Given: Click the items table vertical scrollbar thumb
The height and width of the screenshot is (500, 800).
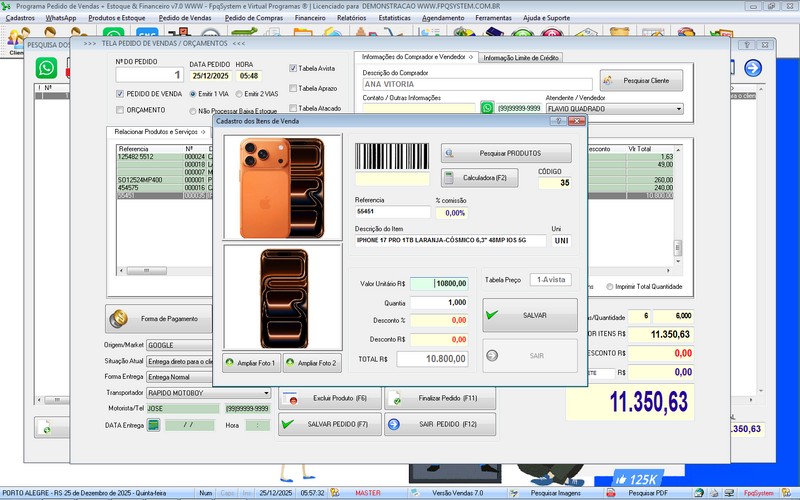Looking at the screenshot, I should (678, 247).
